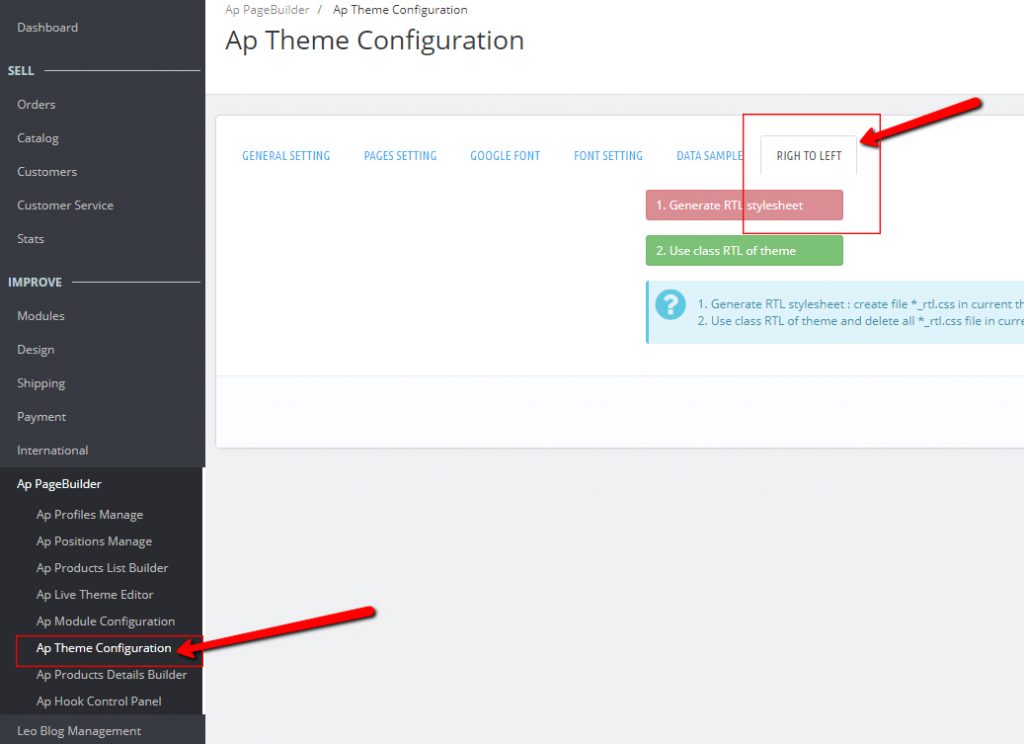
Task: Open the FONT SETTING tab
Action: [x=608, y=155]
